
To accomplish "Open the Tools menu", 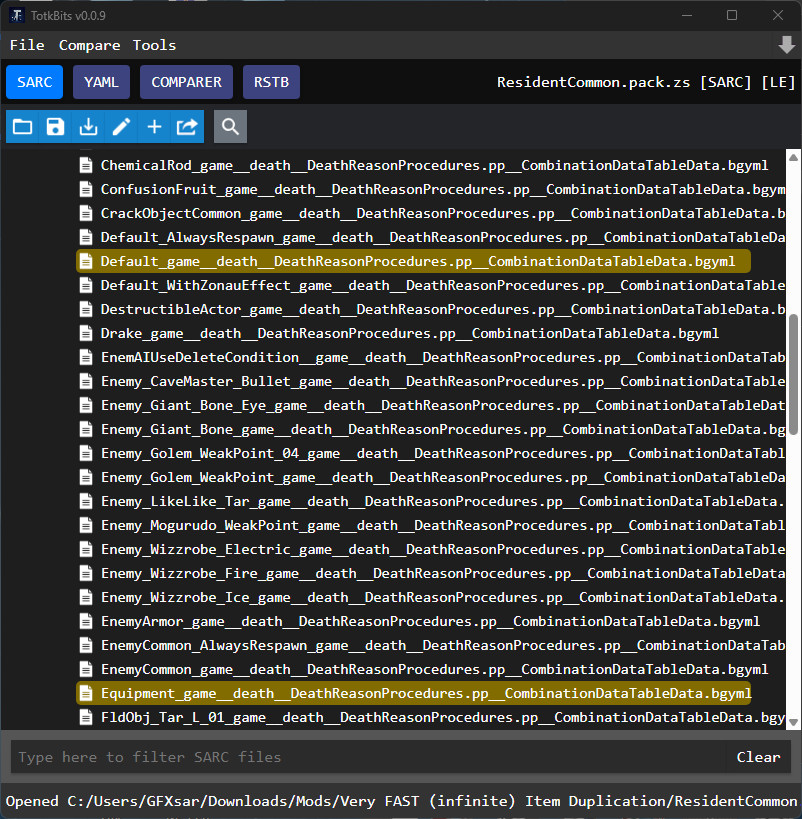I will (x=154, y=45).
